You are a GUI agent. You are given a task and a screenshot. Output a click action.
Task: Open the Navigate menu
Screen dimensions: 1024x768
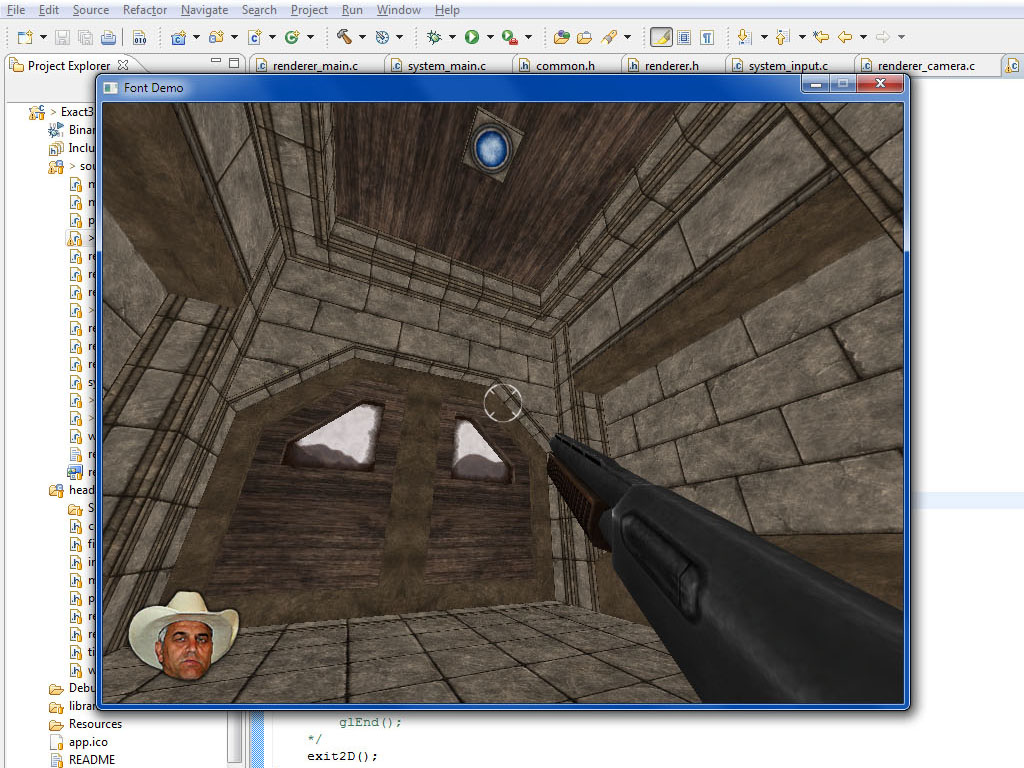tap(204, 10)
